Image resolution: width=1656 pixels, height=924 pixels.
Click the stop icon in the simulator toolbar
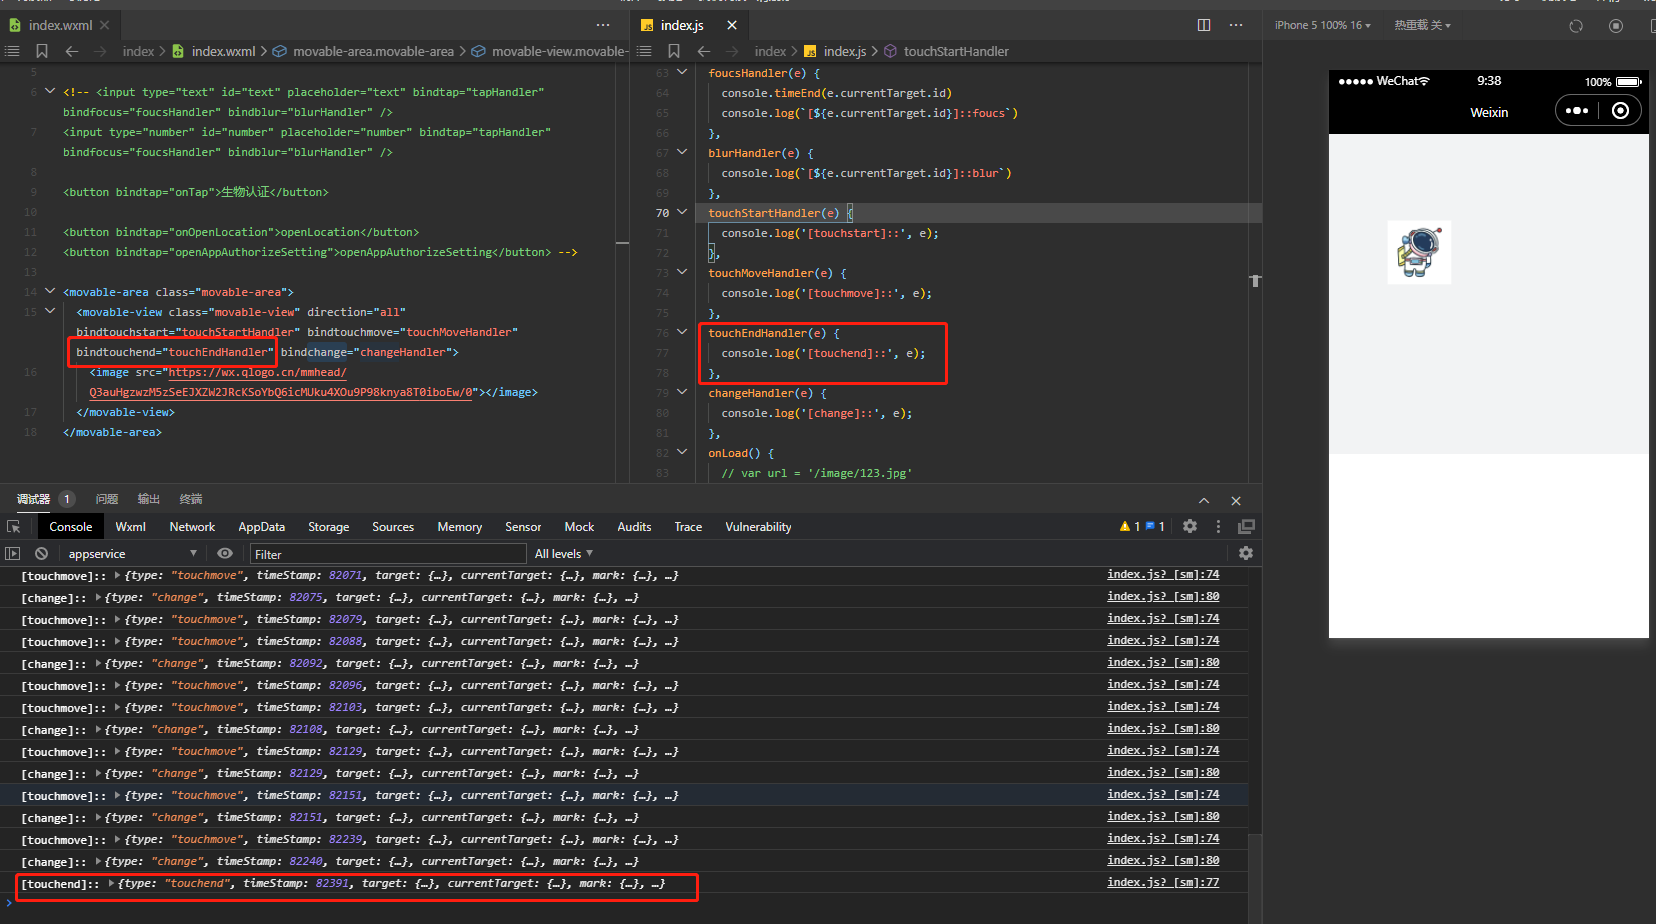[x=1616, y=26]
